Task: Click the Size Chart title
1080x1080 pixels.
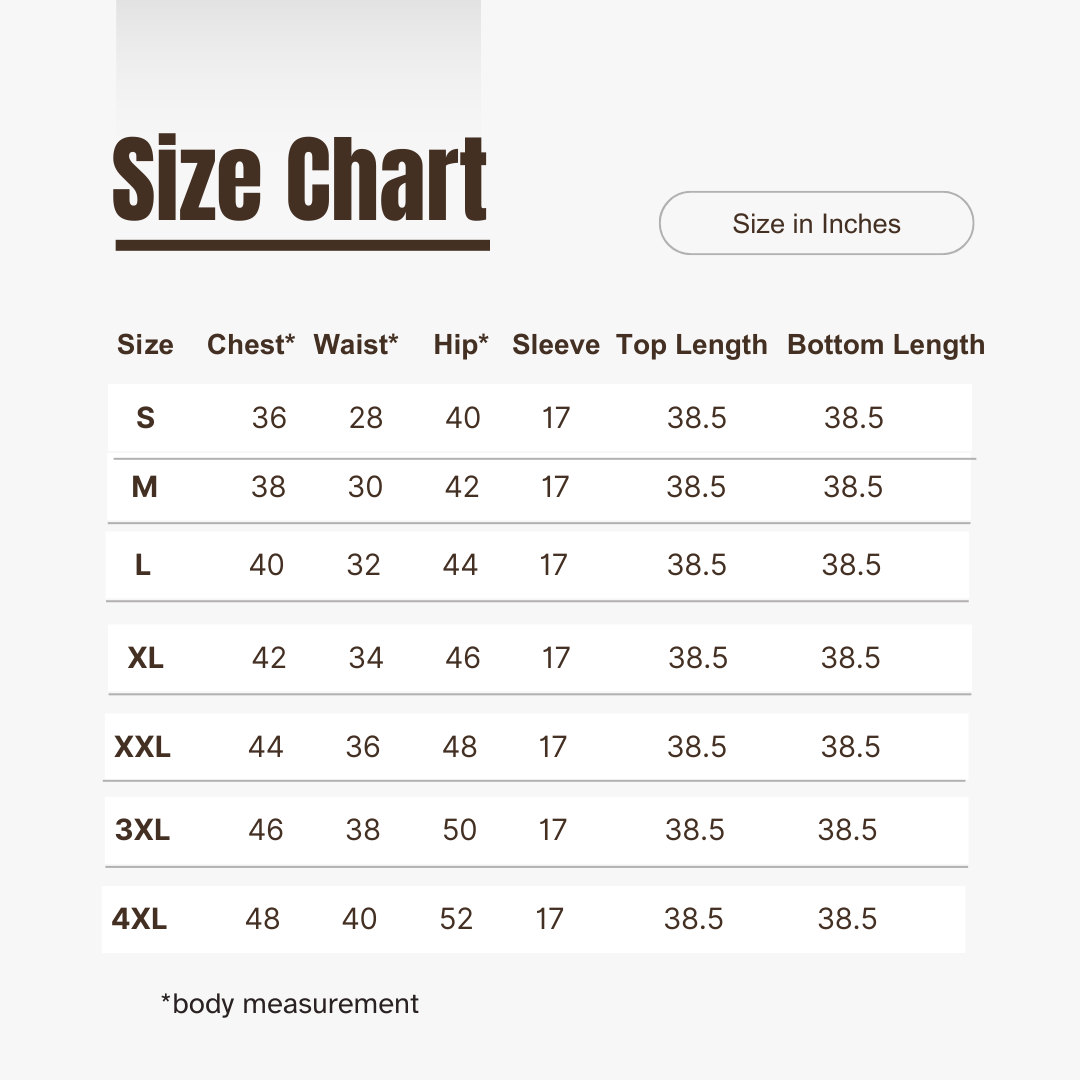Action: 300,180
